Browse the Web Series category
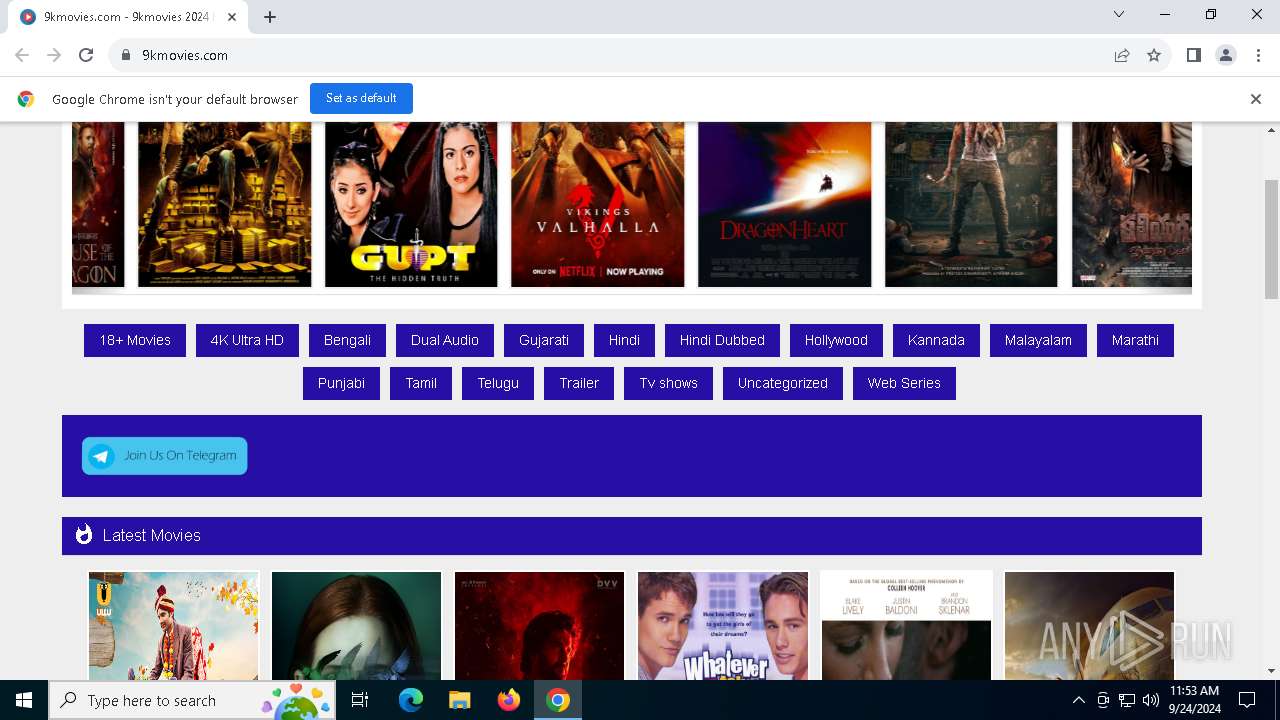Viewport: 1280px width, 720px height. [x=904, y=383]
